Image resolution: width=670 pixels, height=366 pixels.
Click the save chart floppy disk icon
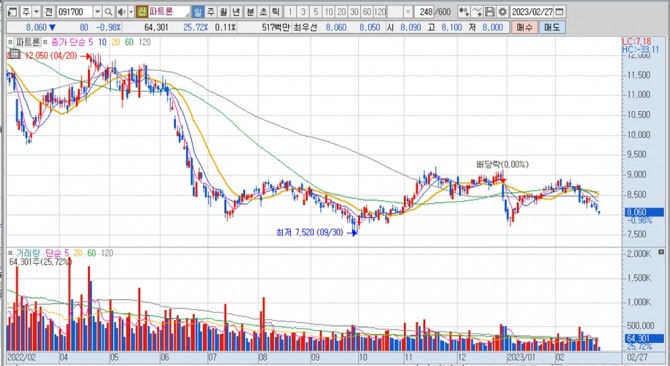tap(491, 12)
